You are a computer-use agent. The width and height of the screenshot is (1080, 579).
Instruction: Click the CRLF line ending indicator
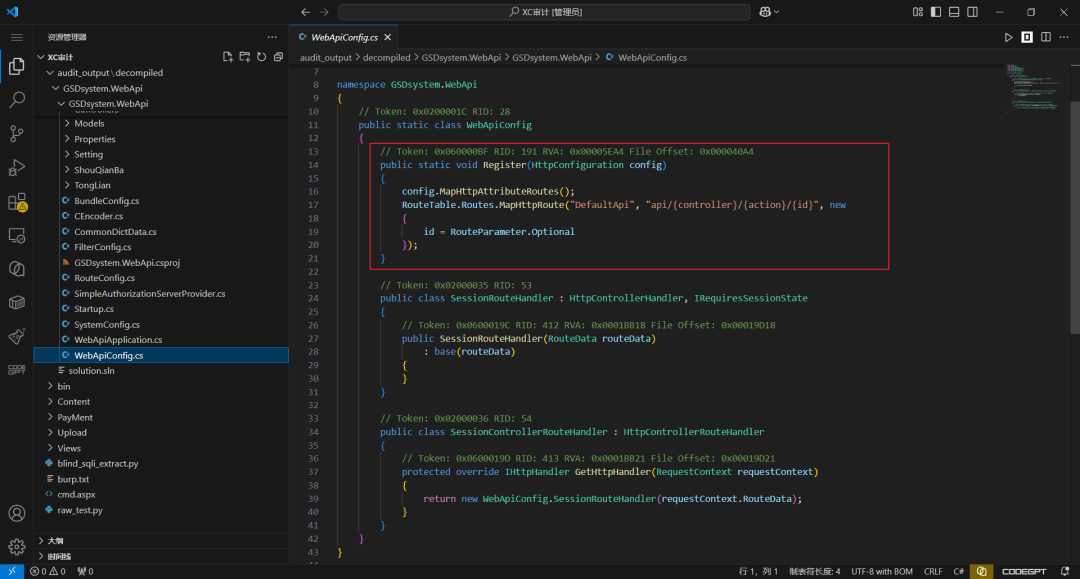pos(933,571)
